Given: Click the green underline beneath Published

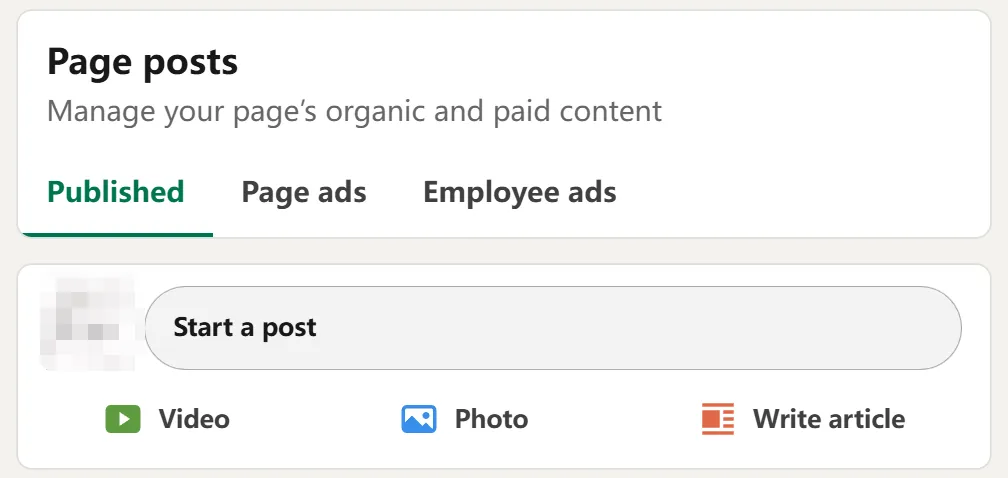Looking at the screenshot, I should pos(116,235).
